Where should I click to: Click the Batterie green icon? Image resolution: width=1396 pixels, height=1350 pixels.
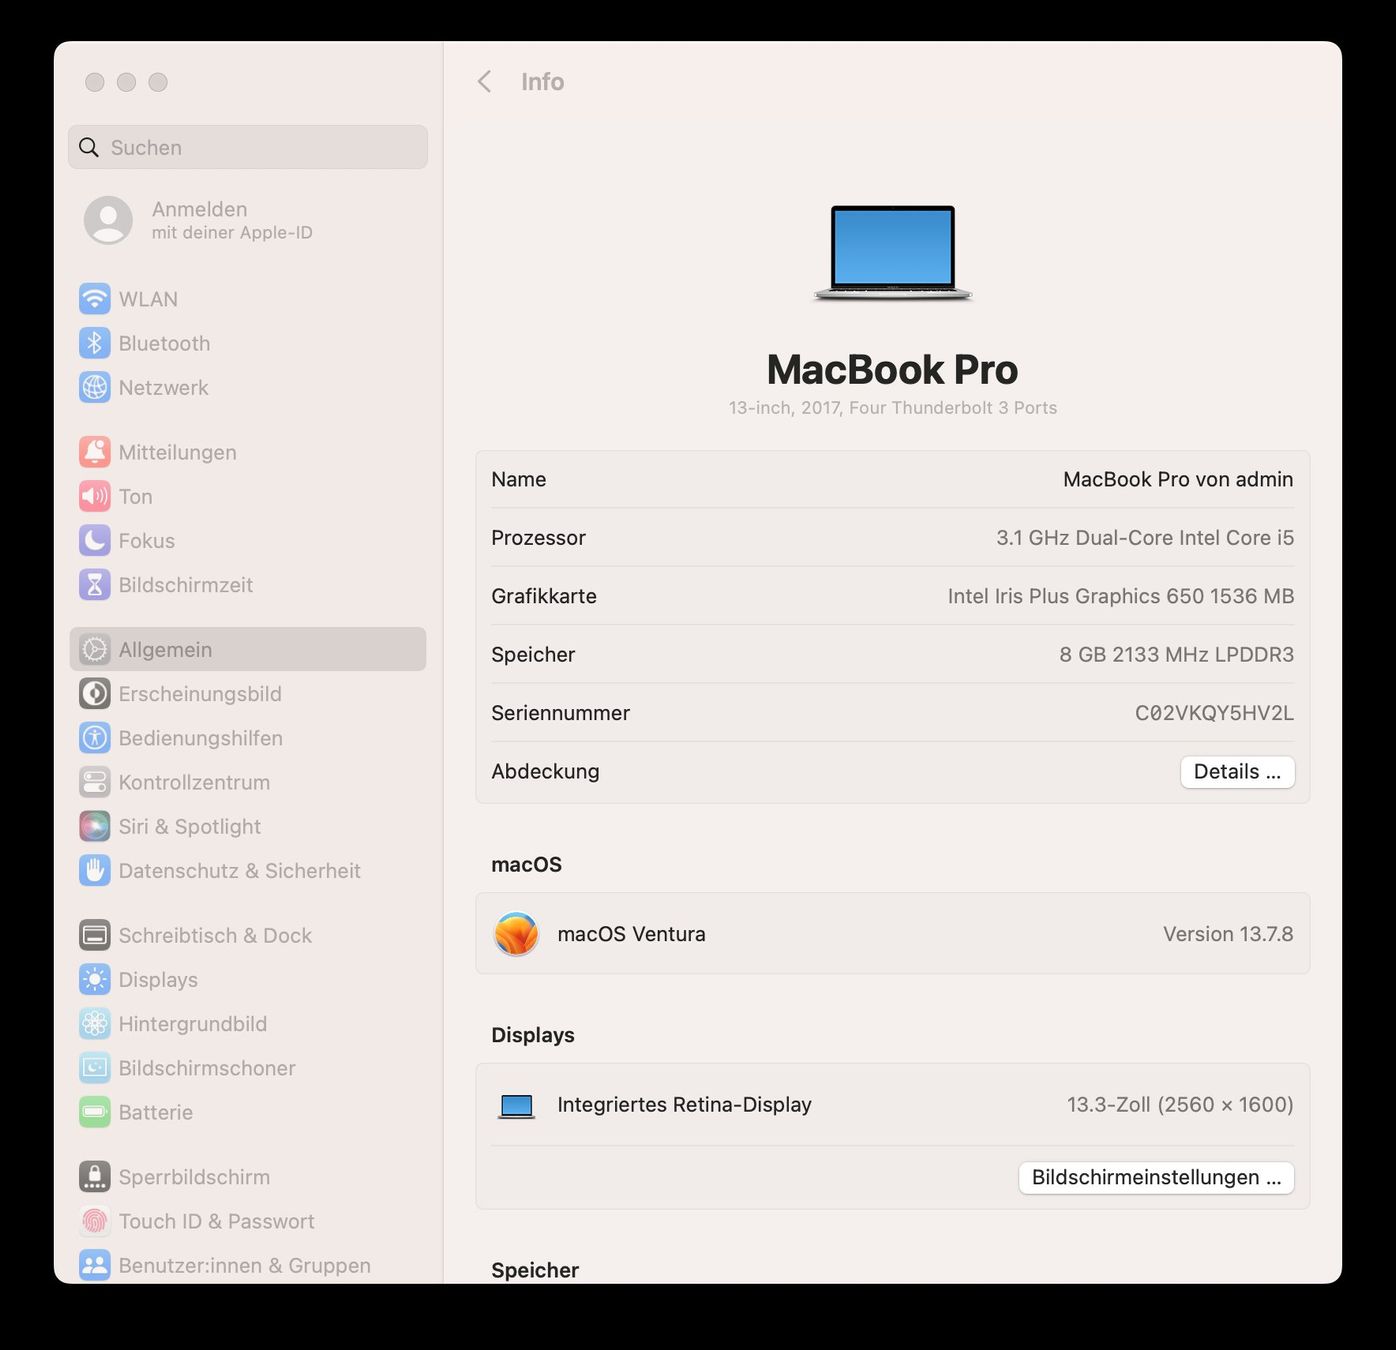click(x=95, y=1112)
